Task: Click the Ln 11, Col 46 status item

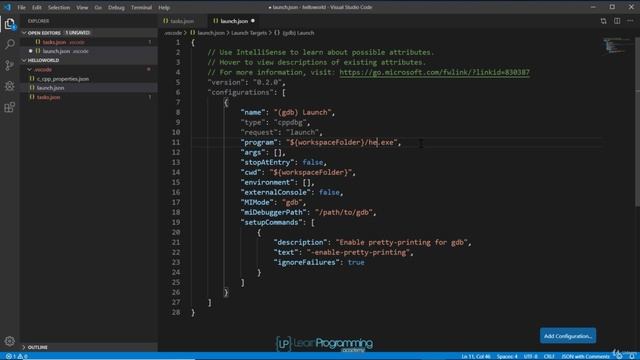Action: point(476,356)
